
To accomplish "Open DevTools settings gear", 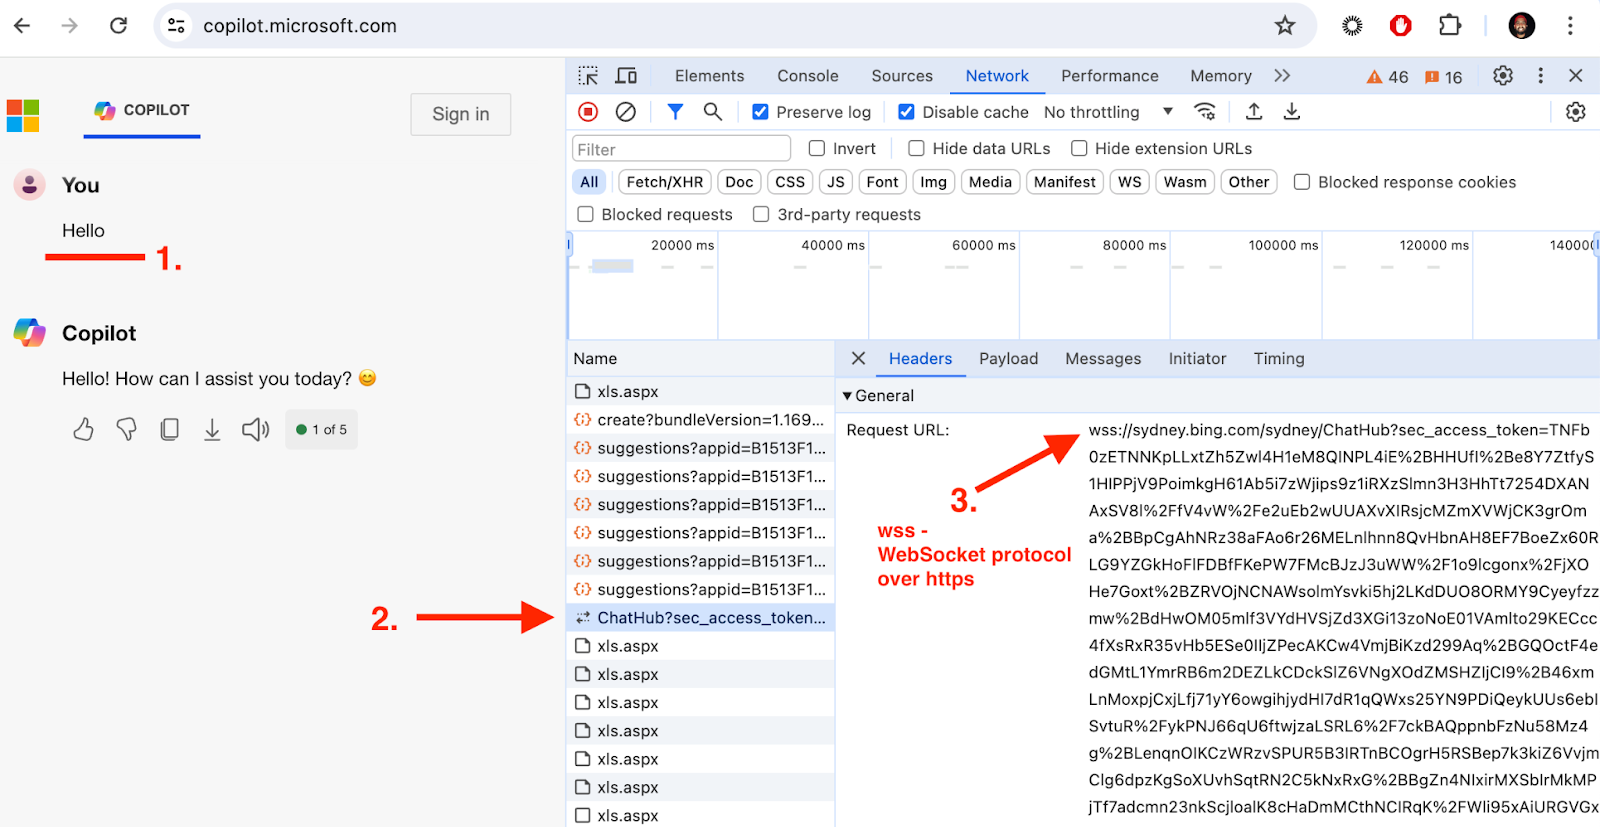I will (1503, 76).
